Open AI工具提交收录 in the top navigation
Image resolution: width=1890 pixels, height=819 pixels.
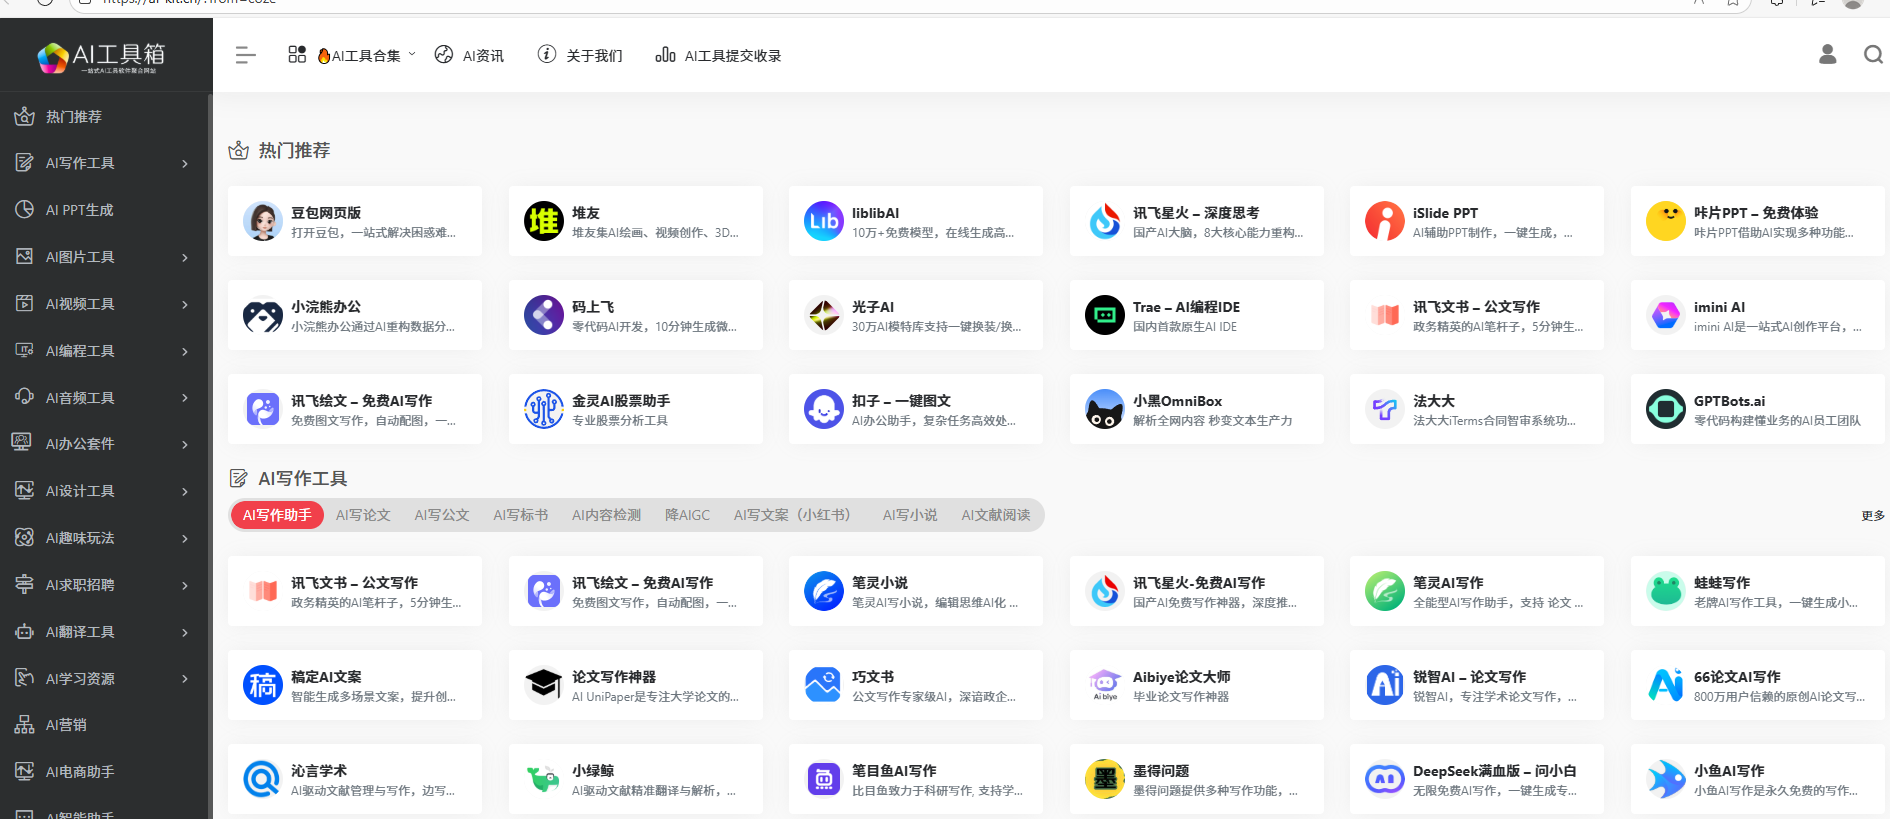click(x=718, y=56)
